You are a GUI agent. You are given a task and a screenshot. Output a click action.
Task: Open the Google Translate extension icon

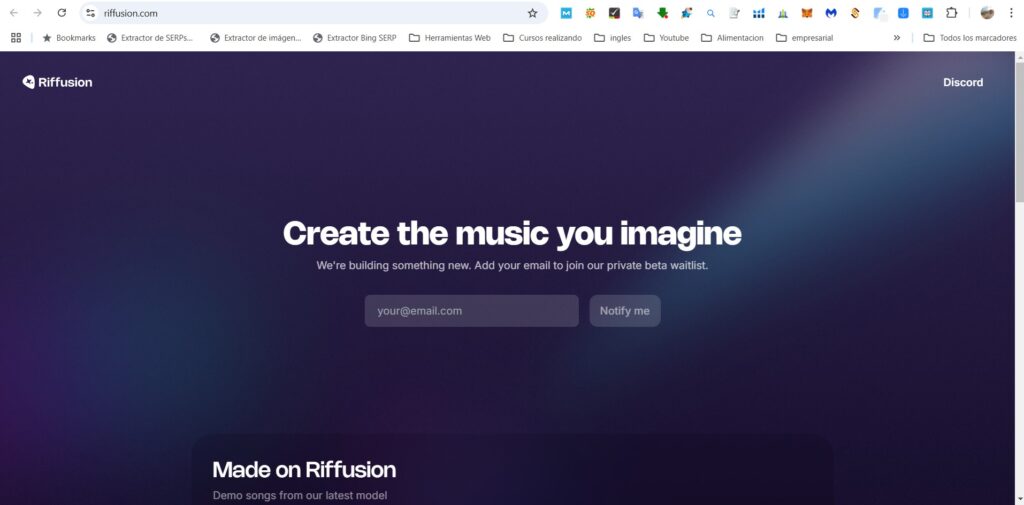point(638,13)
